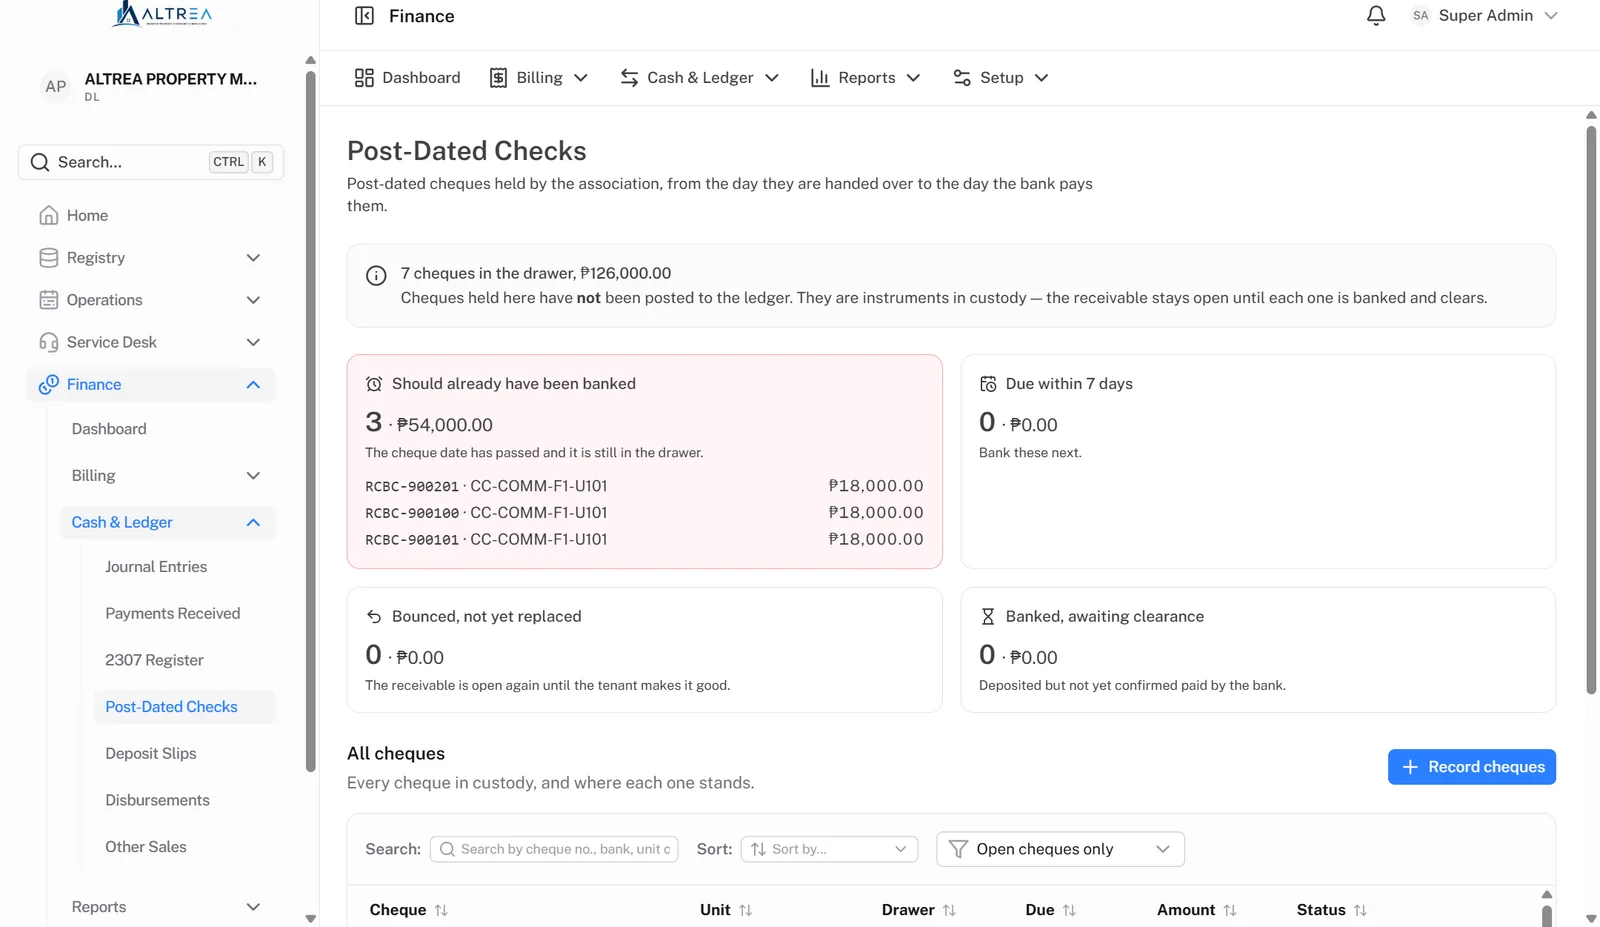Click the hourglass icon on awaiting clearance card
Image resolution: width=1600 pixels, height=927 pixels.
[988, 617]
